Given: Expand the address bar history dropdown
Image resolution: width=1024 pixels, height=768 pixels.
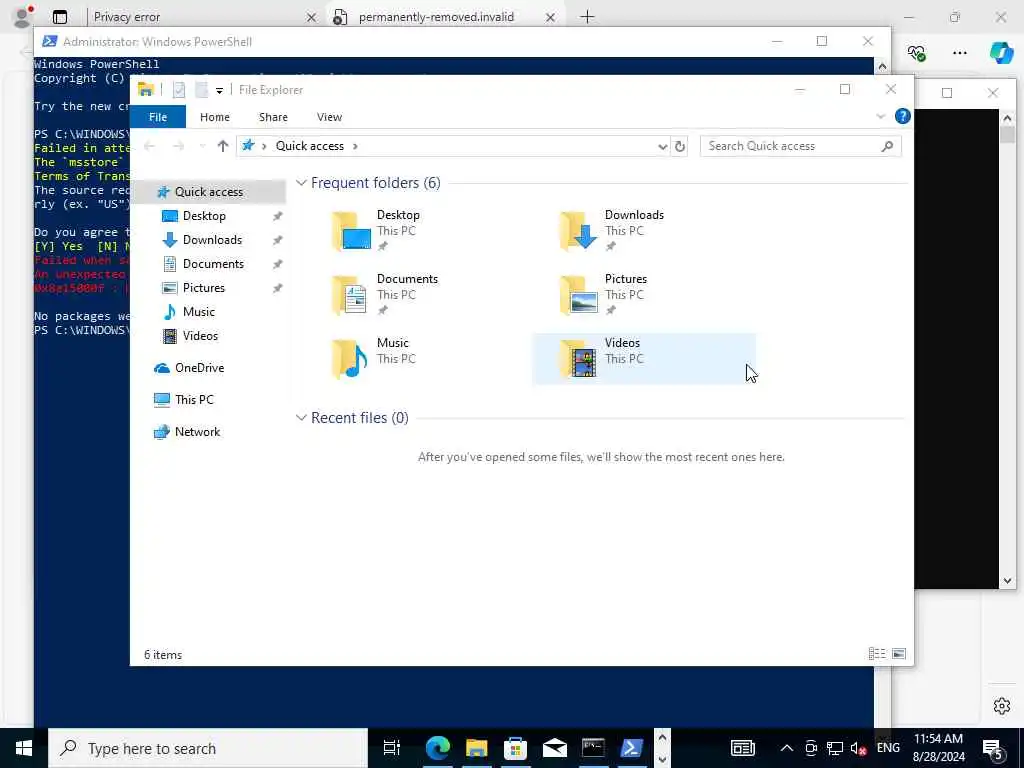Looking at the screenshot, I should [662, 146].
